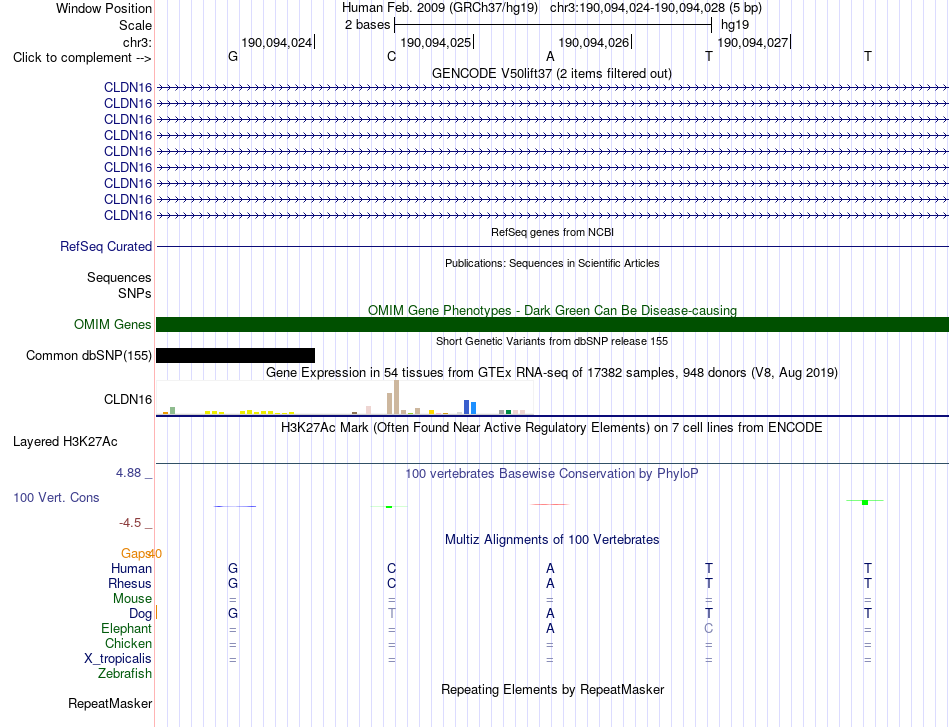Click the '4.88' PhyloP upper limit value
The image size is (950, 727).
pos(128,473)
